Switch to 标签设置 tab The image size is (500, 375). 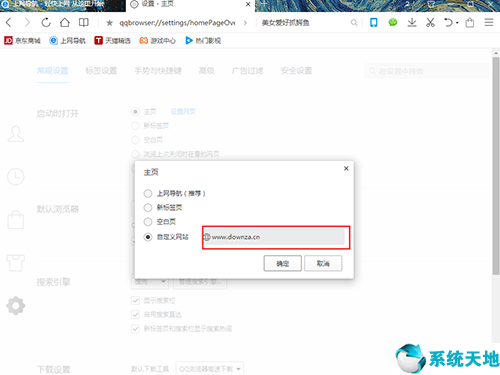tap(101, 71)
